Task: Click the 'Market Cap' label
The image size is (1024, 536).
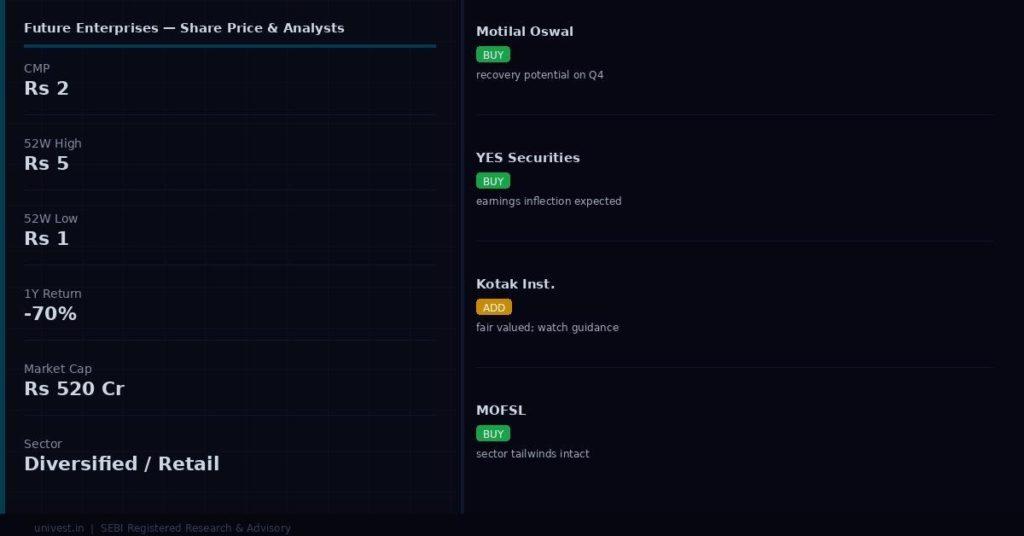Action: pyautogui.click(x=58, y=369)
